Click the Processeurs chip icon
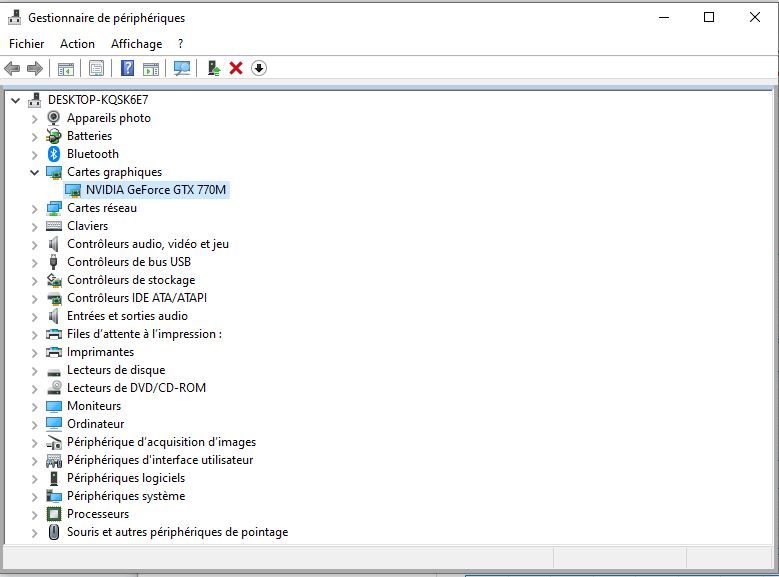The image size is (779, 577). [54, 514]
